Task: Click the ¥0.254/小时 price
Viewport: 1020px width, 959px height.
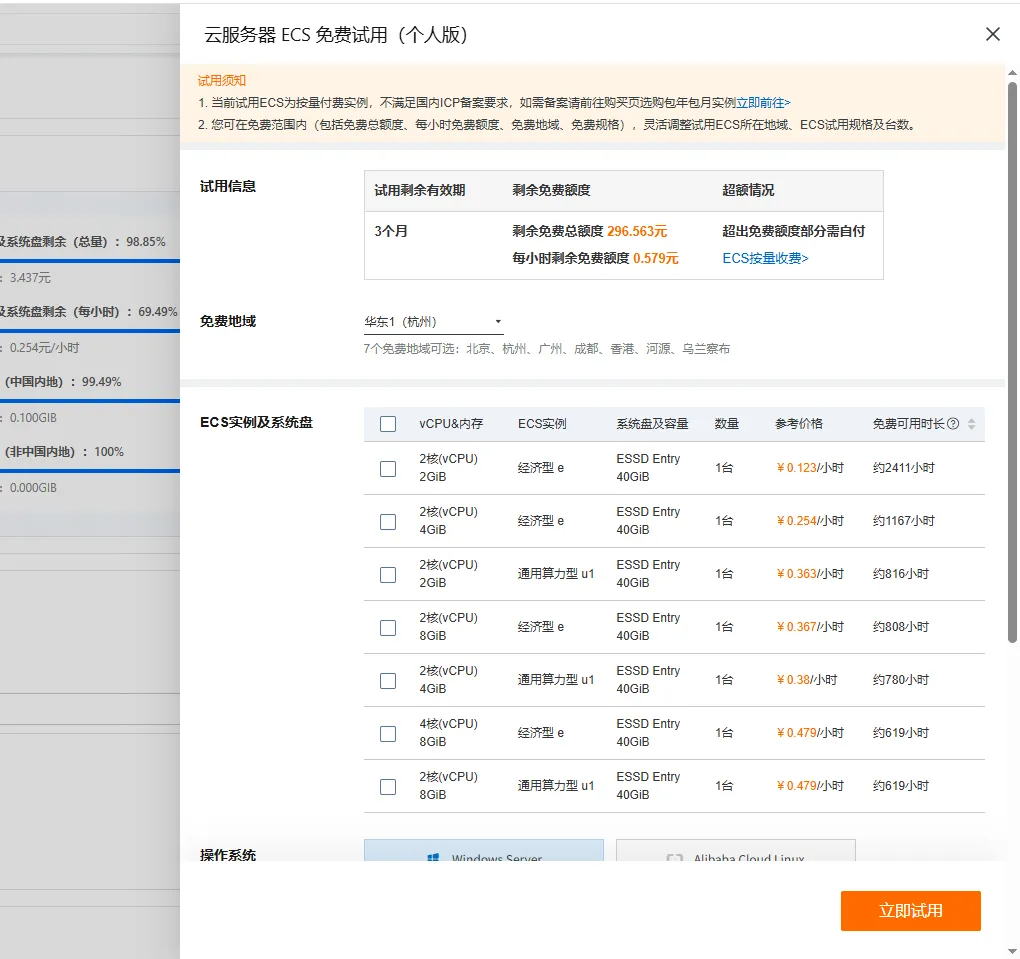Action: point(810,521)
